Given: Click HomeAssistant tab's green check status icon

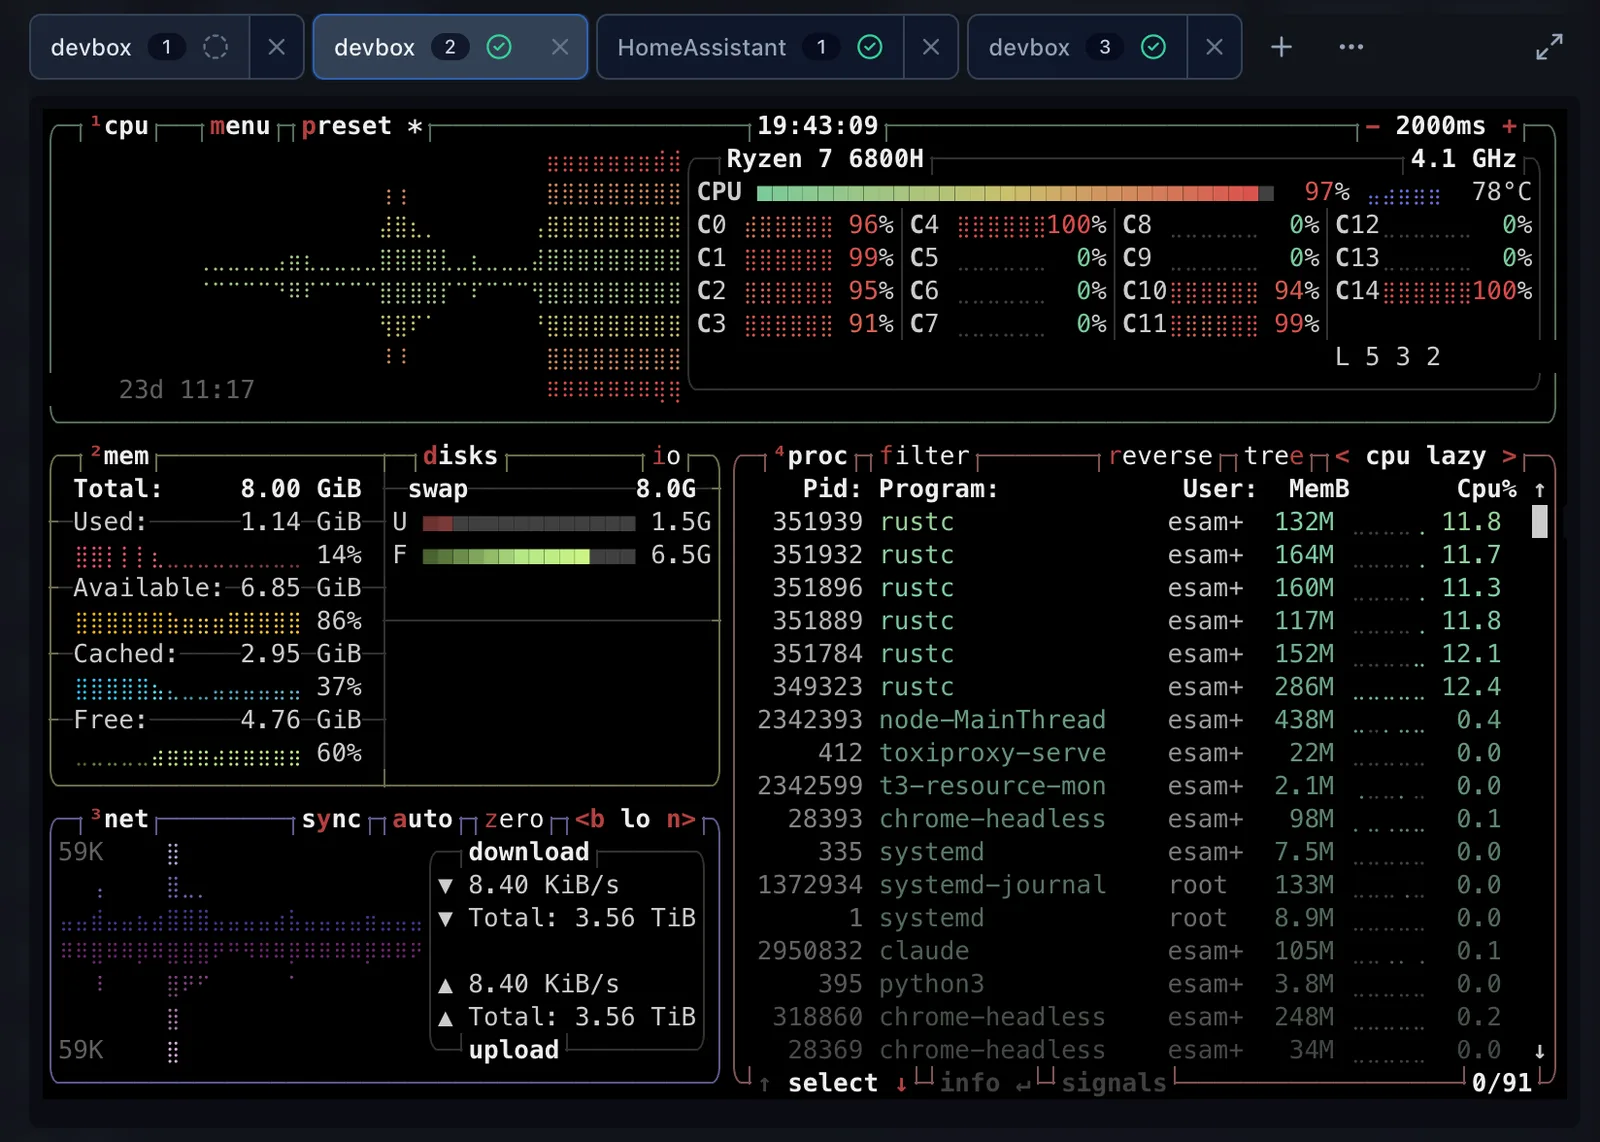Looking at the screenshot, I should tap(870, 47).
